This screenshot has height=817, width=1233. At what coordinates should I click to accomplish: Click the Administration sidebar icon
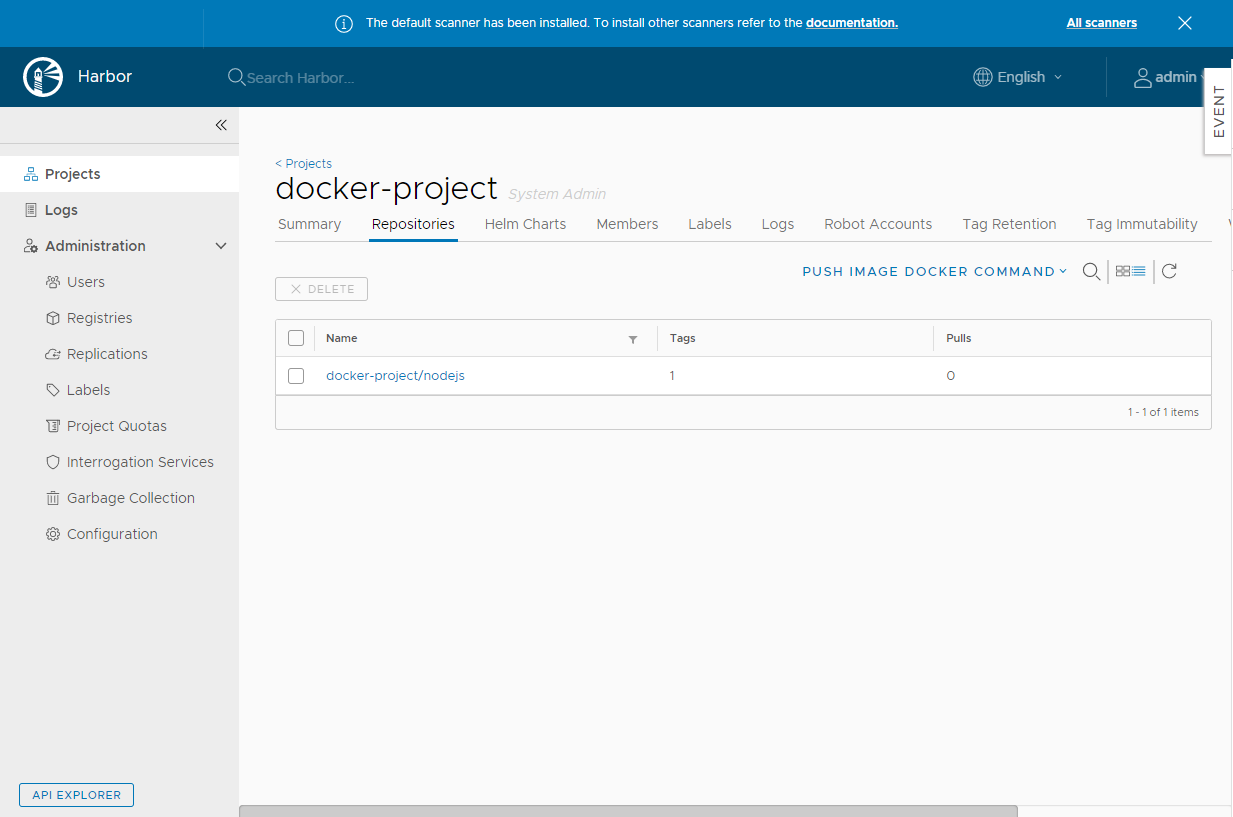(31, 246)
